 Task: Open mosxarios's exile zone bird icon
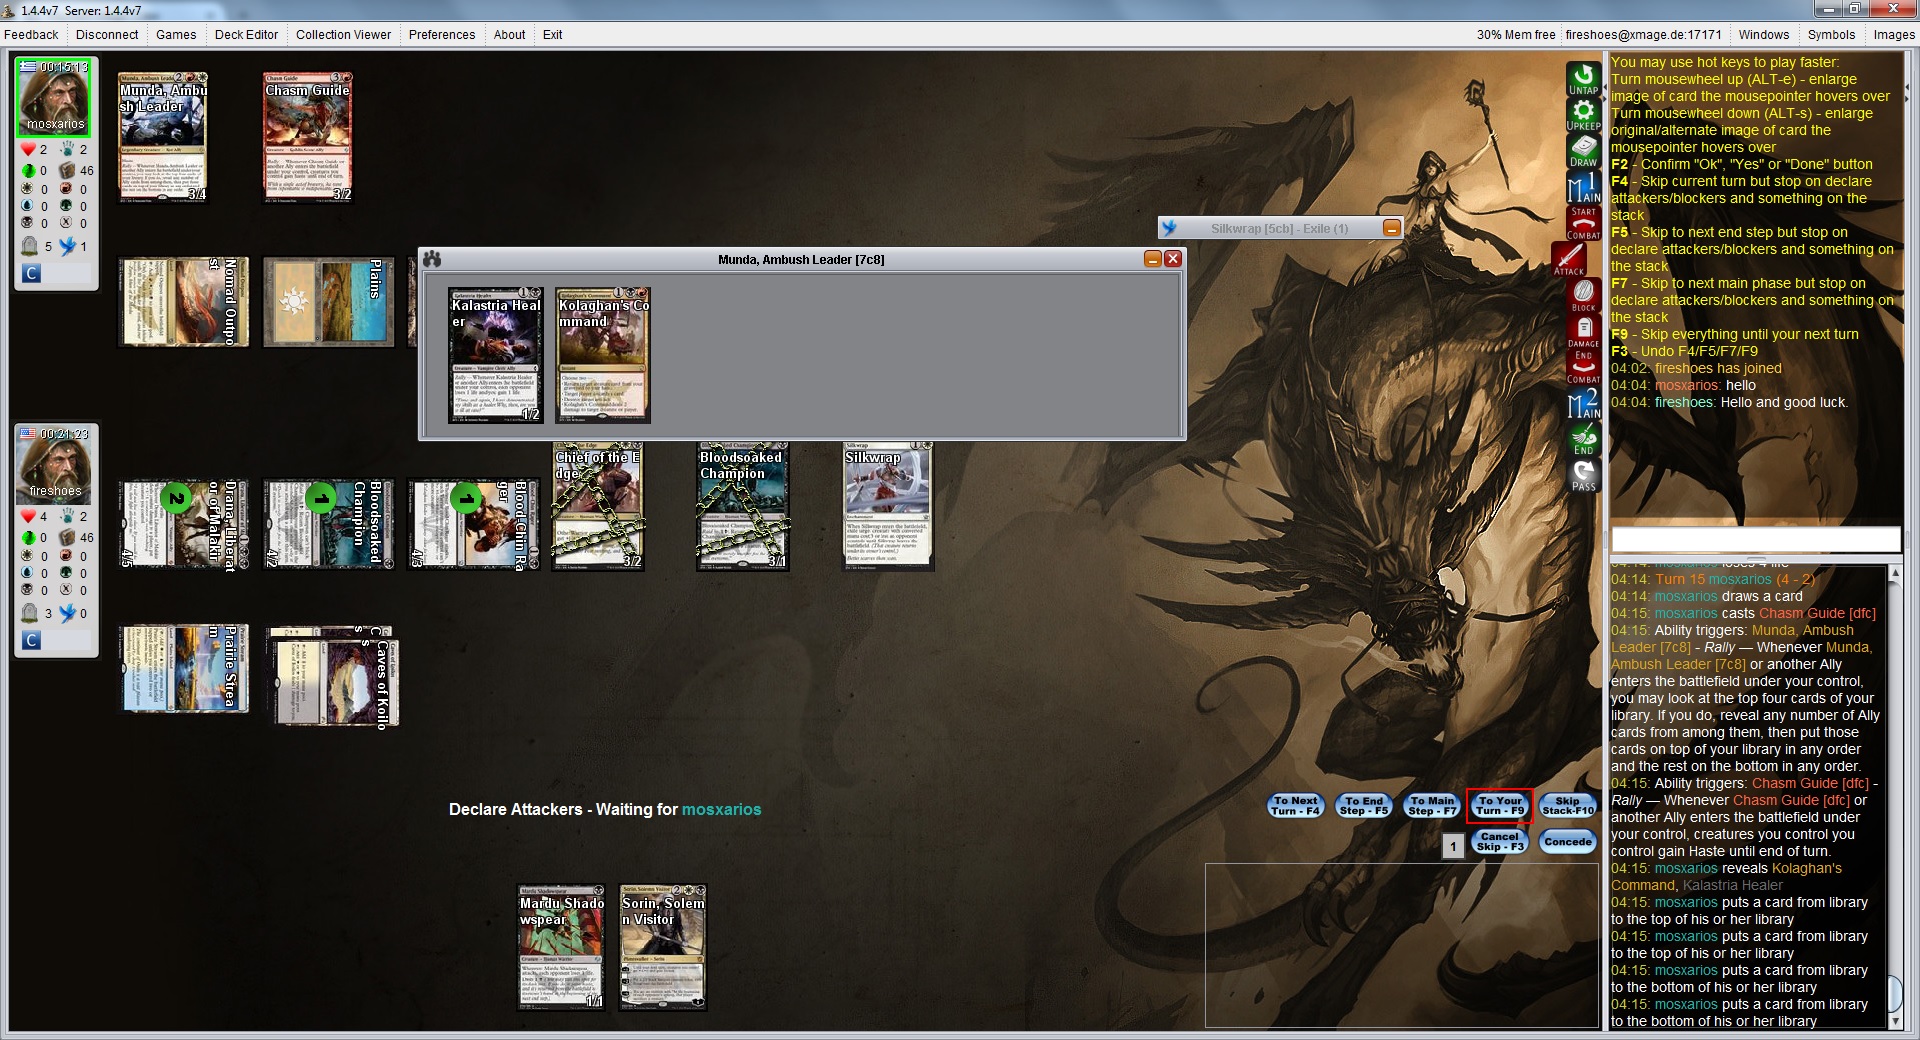pos(67,246)
